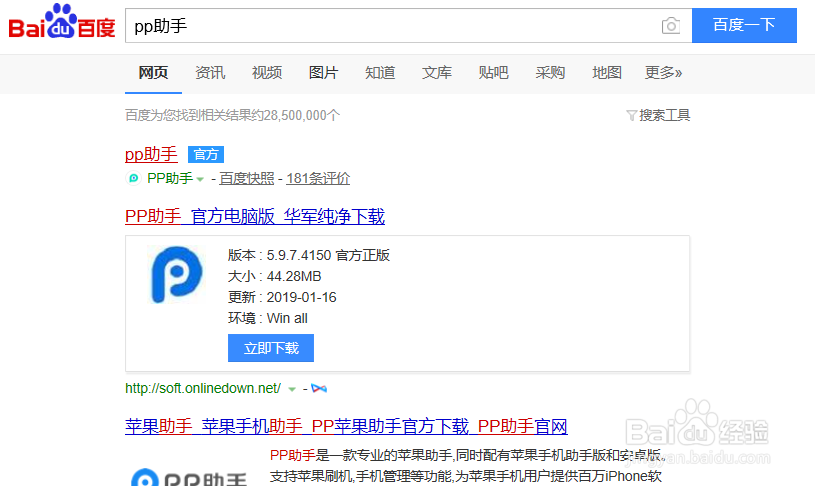The image size is (815, 486).
Task: Expand dropdown arrow next to green PP助手
Action: pyautogui.click(x=200, y=179)
